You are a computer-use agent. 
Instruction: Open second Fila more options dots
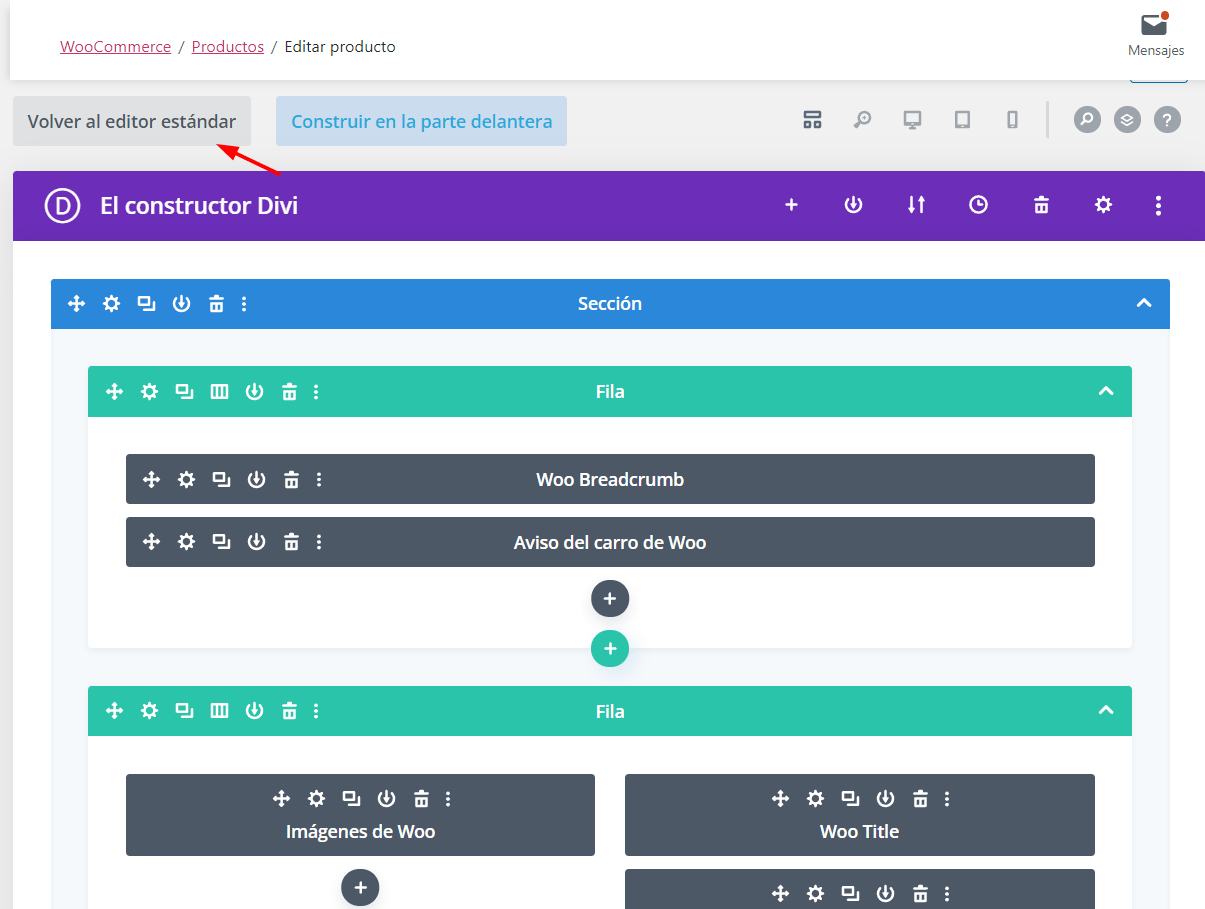[x=316, y=711]
